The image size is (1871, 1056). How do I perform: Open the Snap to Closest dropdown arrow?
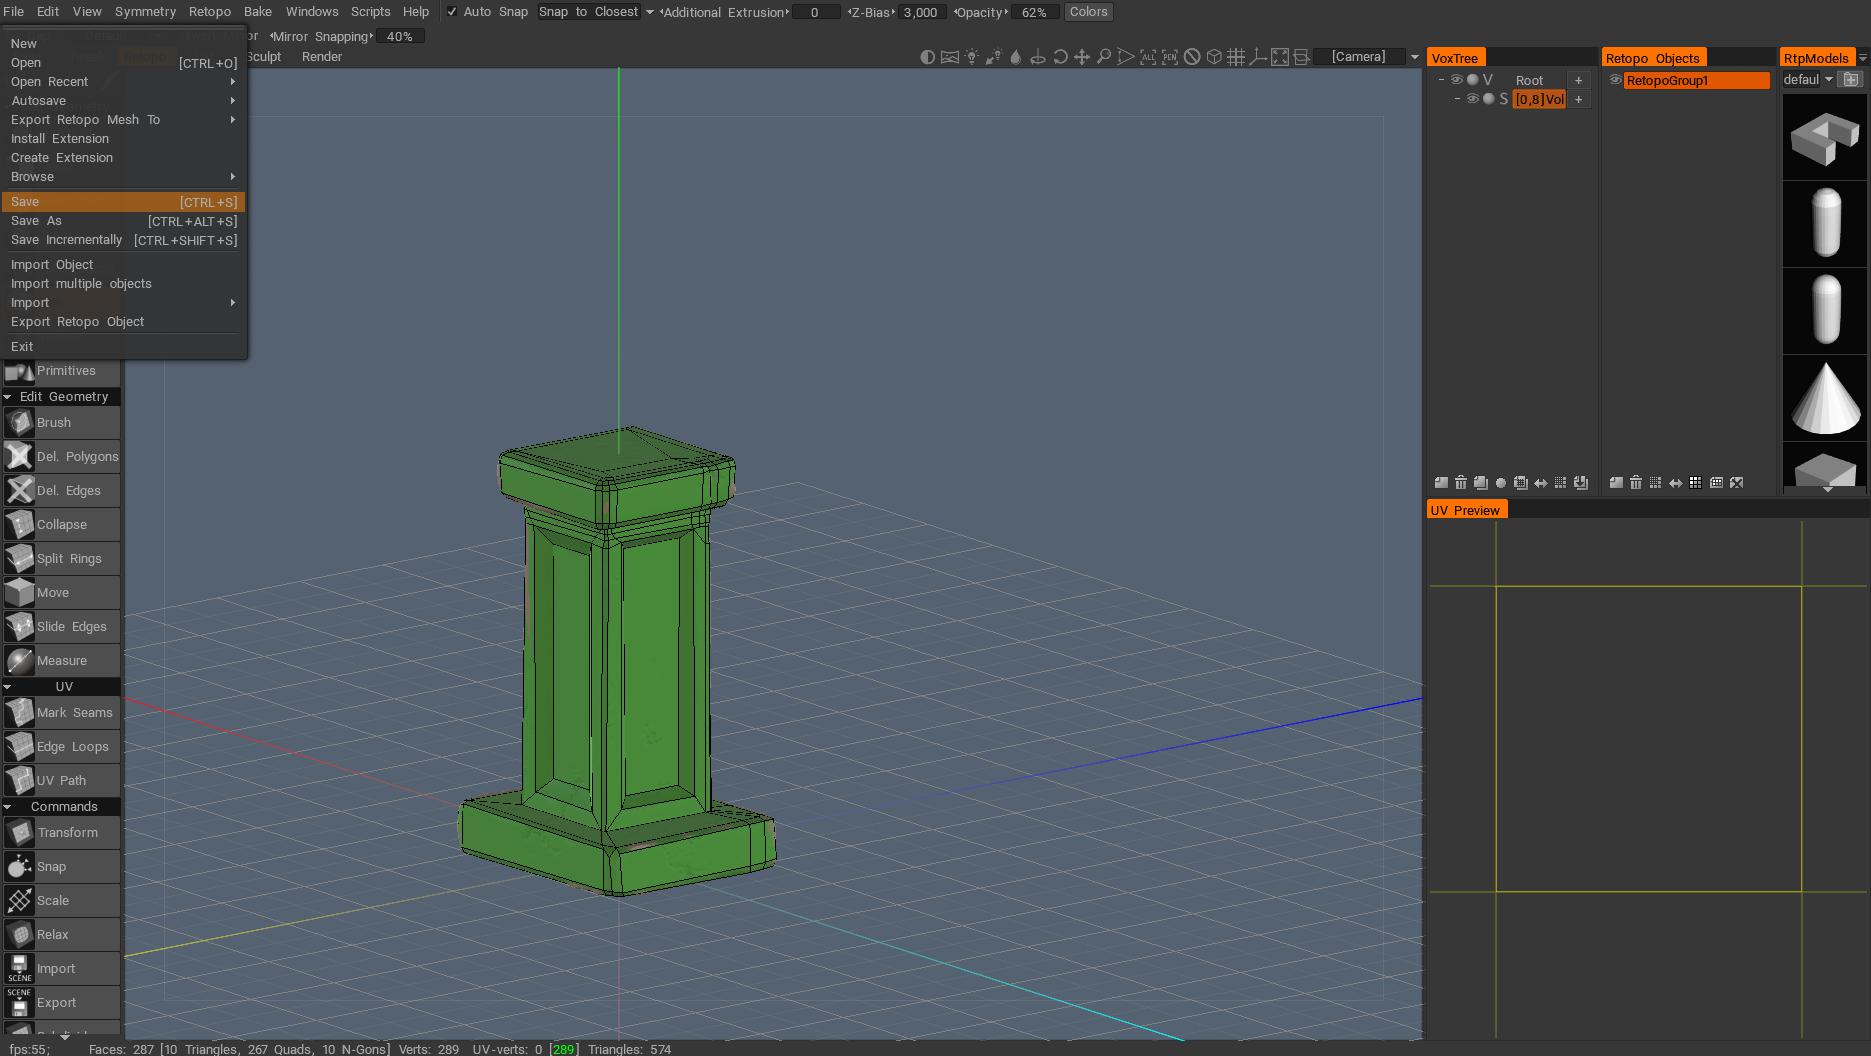coord(649,12)
